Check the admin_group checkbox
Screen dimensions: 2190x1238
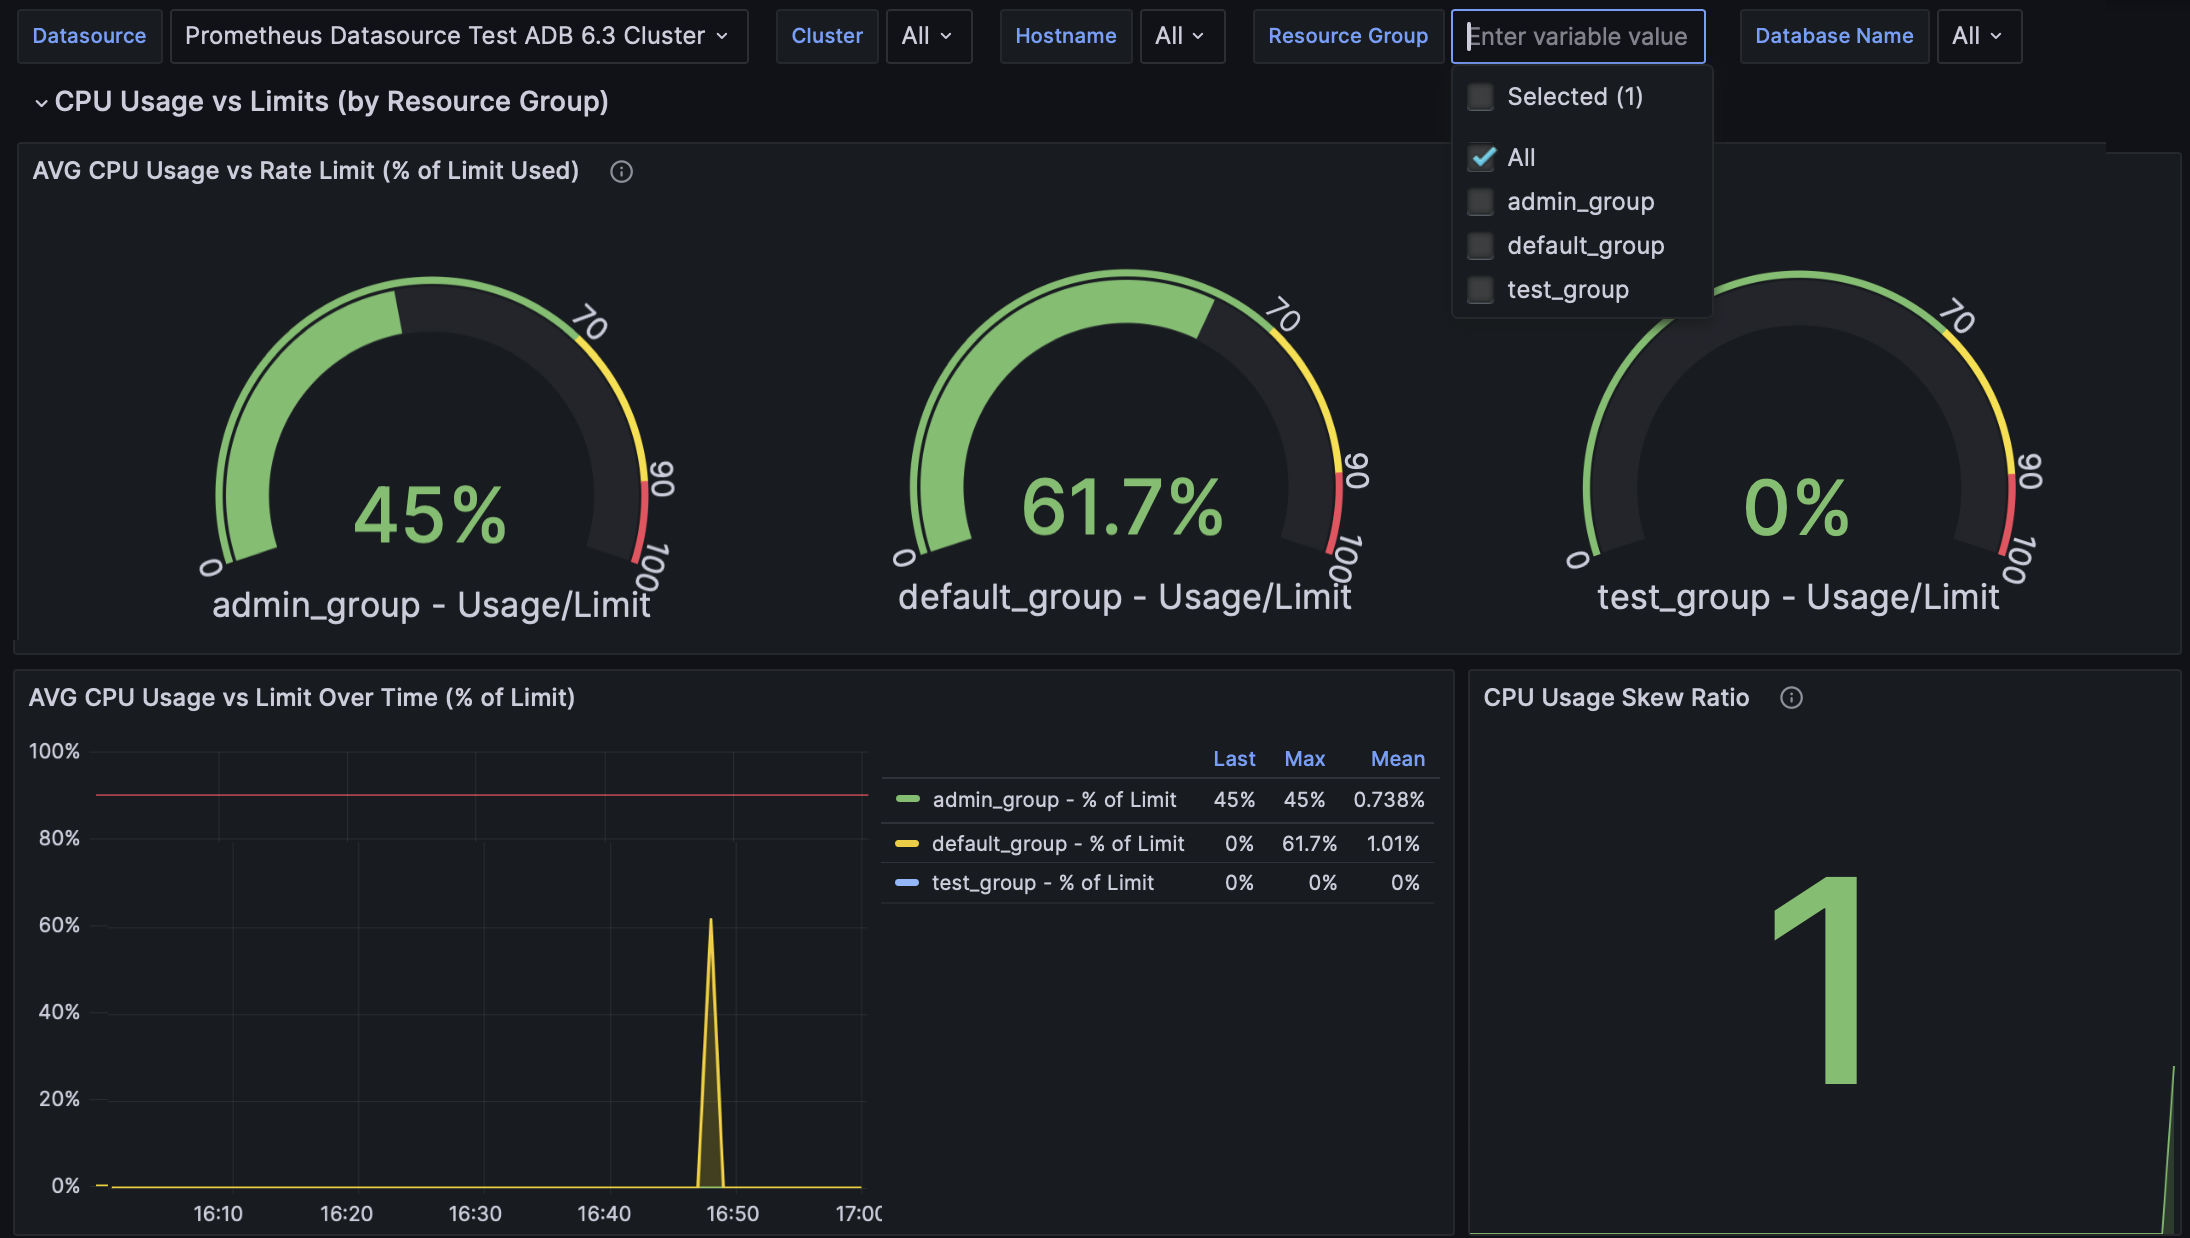(1481, 201)
